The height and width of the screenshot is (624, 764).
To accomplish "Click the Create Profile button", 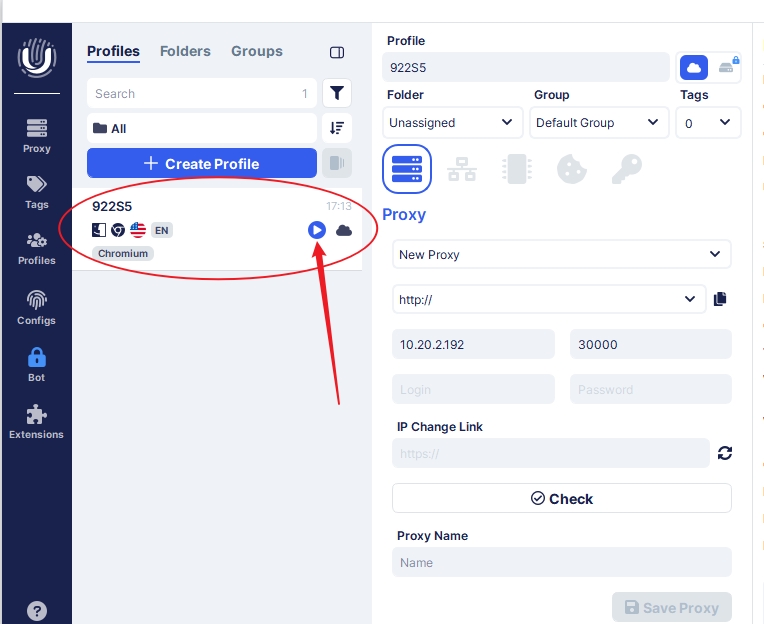I will [x=202, y=164].
